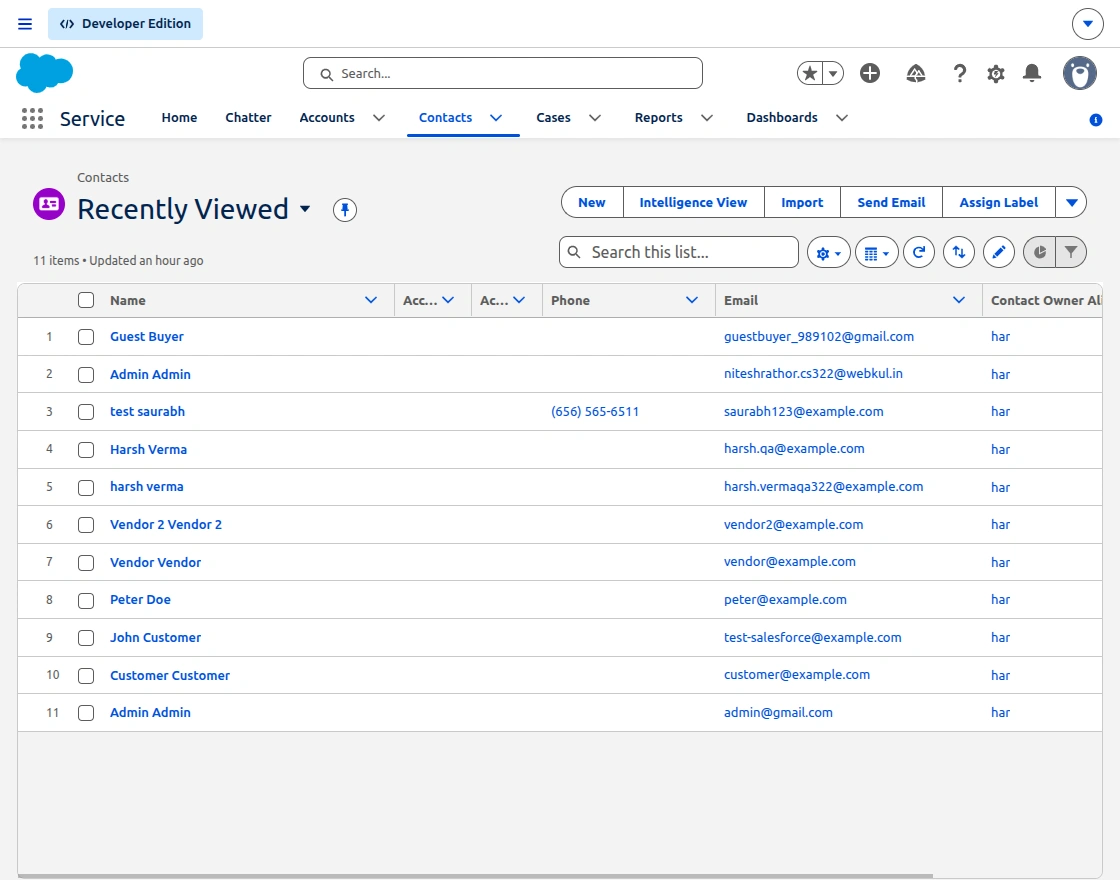Select all rows checkbox in header
This screenshot has height=880, width=1120.
[86, 300]
